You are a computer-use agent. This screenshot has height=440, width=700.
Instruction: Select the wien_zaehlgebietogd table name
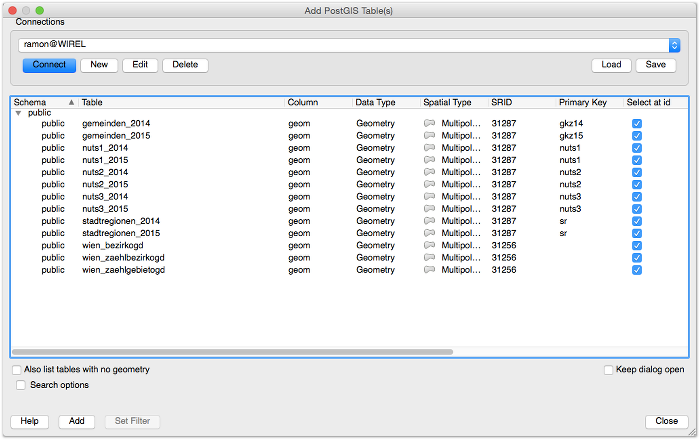(x=124, y=270)
